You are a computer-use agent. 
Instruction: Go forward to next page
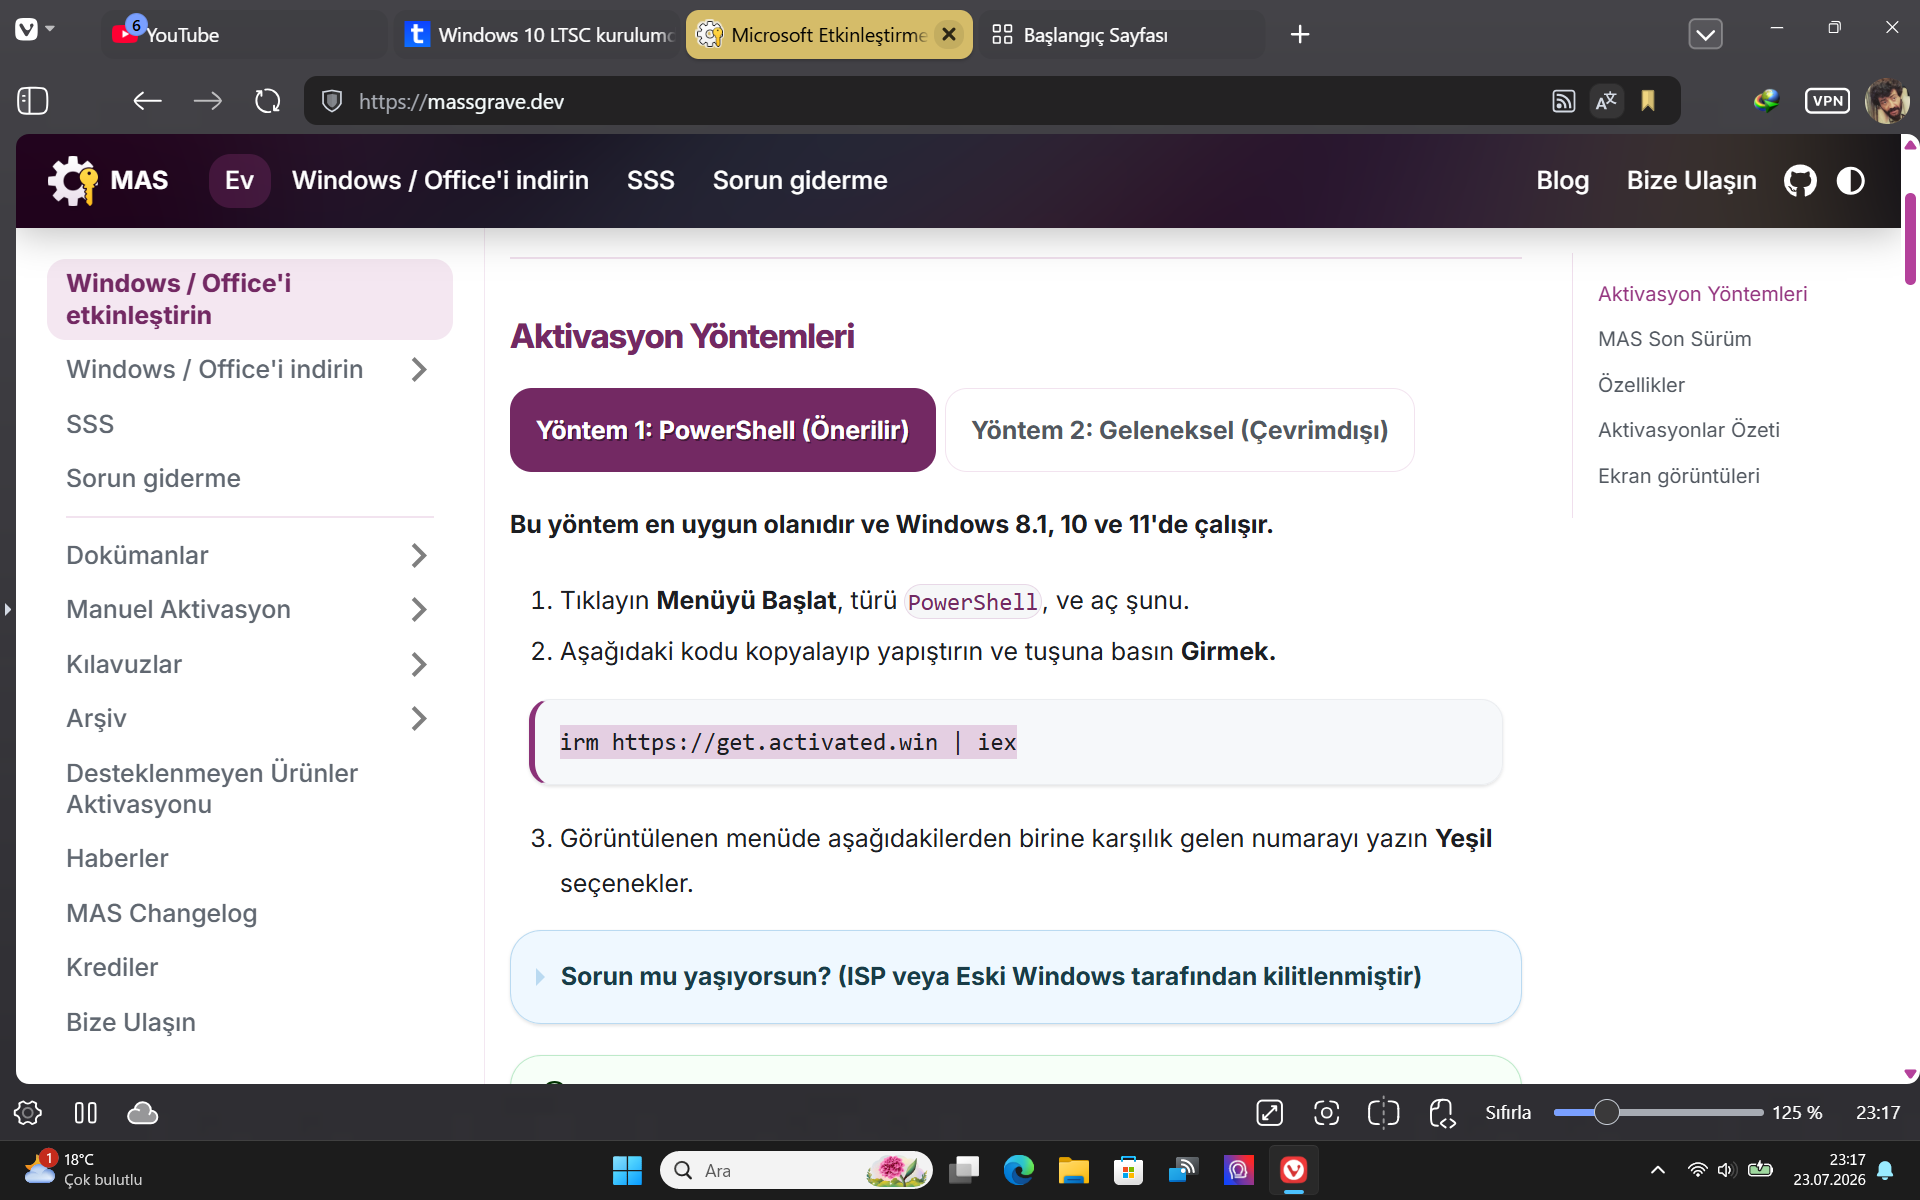(x=208, y=100)
